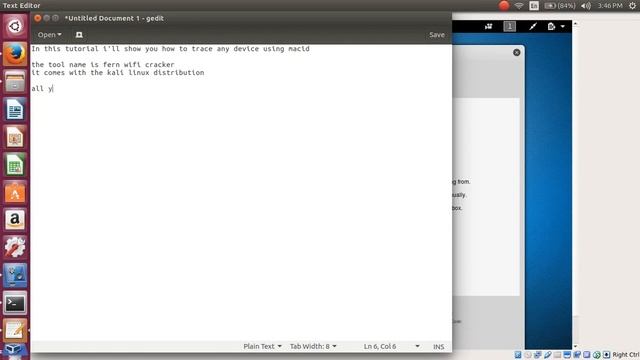640x360 pixels.
Task: Open the blue tool dock icon above Terminal
Action: 15,275
